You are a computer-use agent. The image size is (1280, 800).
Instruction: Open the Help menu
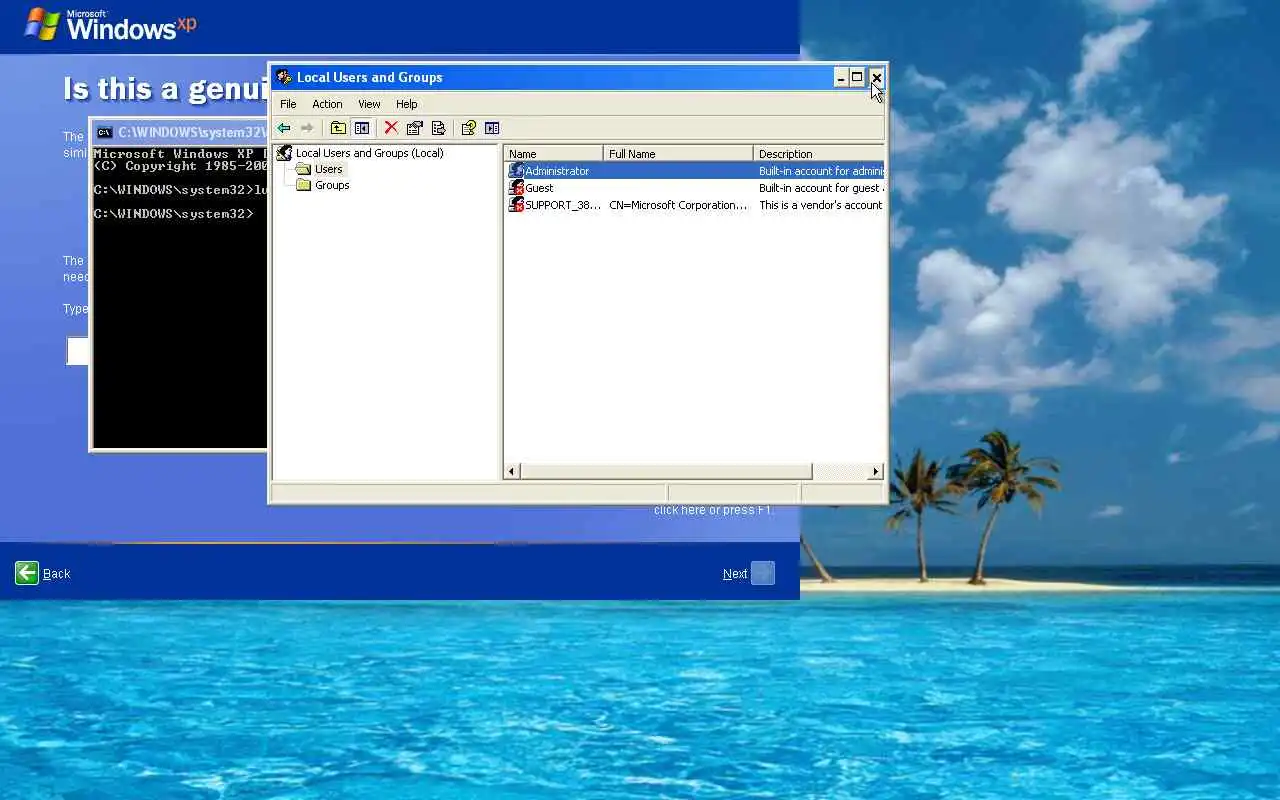point(406,104)
